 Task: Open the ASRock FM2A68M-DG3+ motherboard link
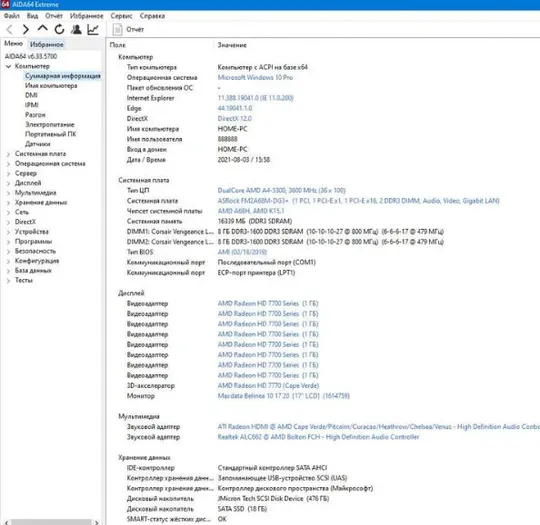pos(358,200)
